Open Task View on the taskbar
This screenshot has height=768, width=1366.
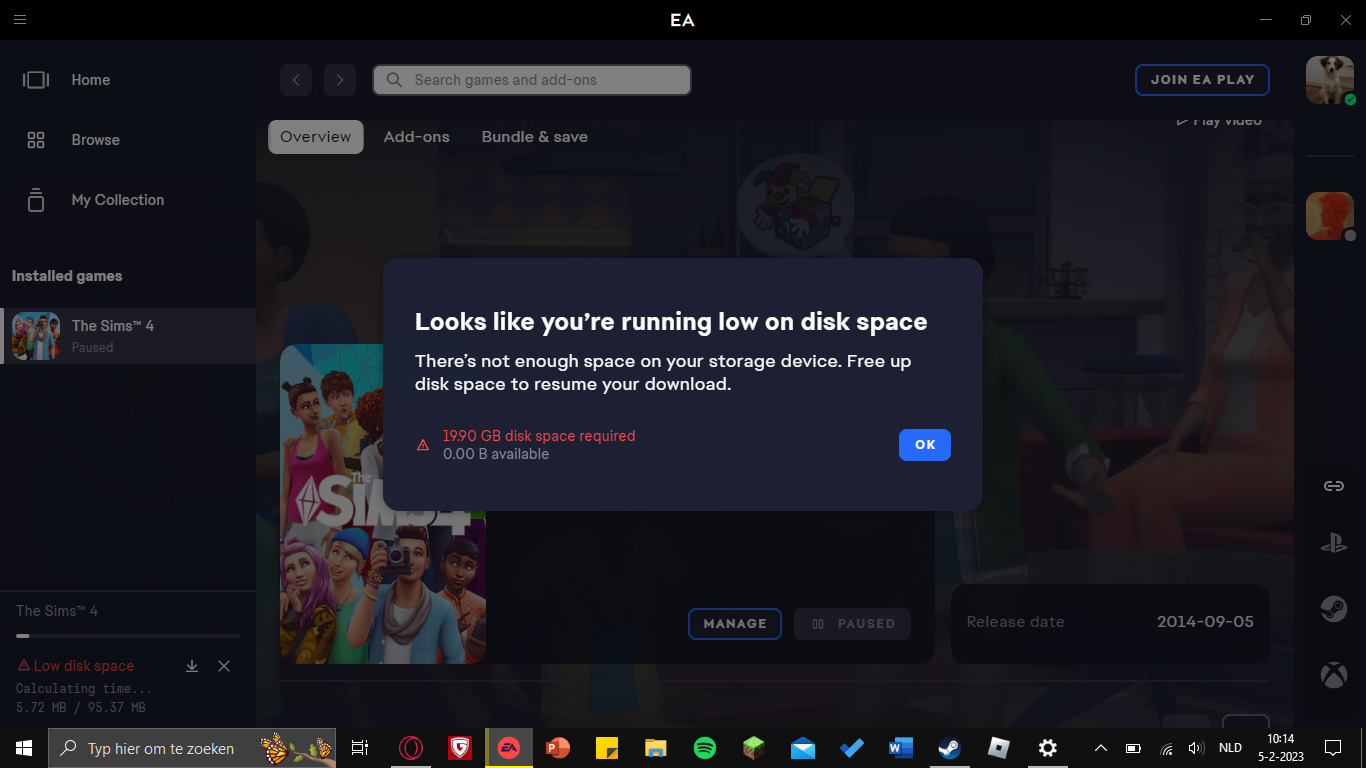pos(360,748)
